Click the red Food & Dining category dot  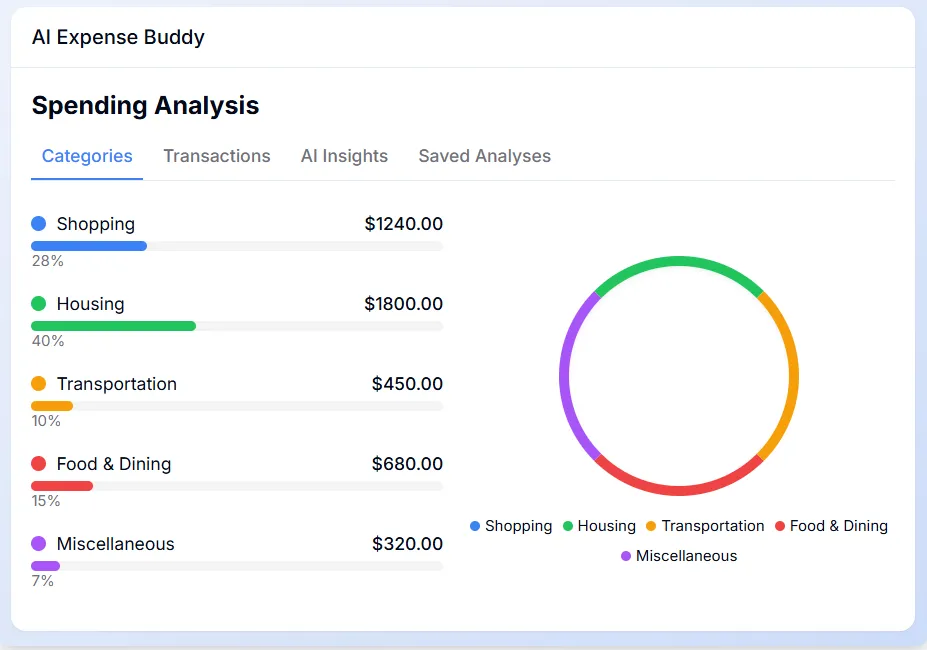coord(38,463)
